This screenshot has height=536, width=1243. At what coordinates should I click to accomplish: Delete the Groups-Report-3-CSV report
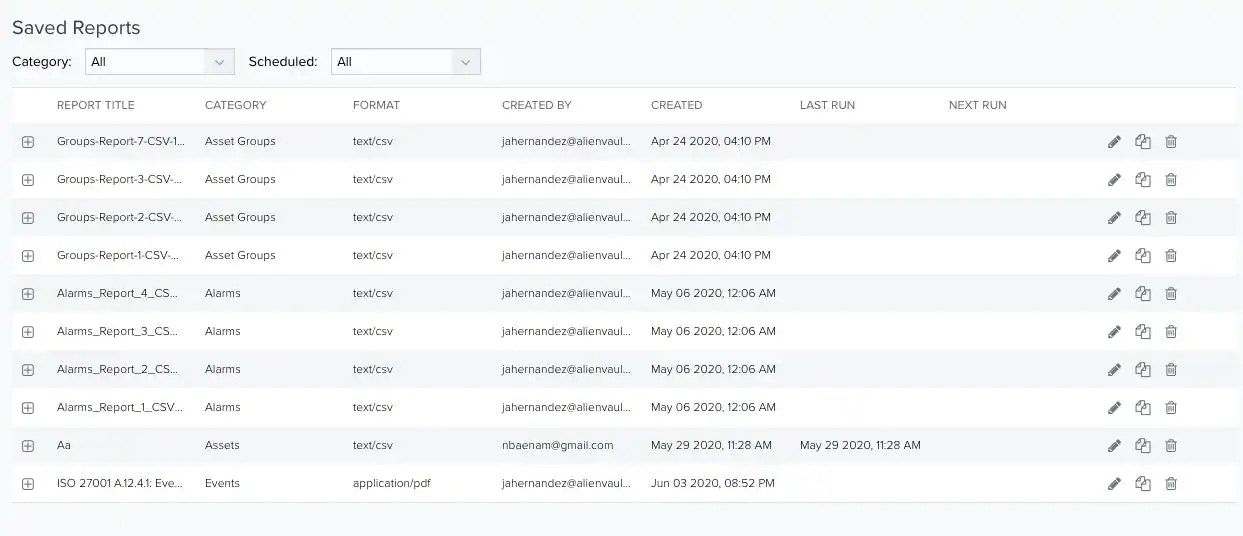[x=1171, y=180]
